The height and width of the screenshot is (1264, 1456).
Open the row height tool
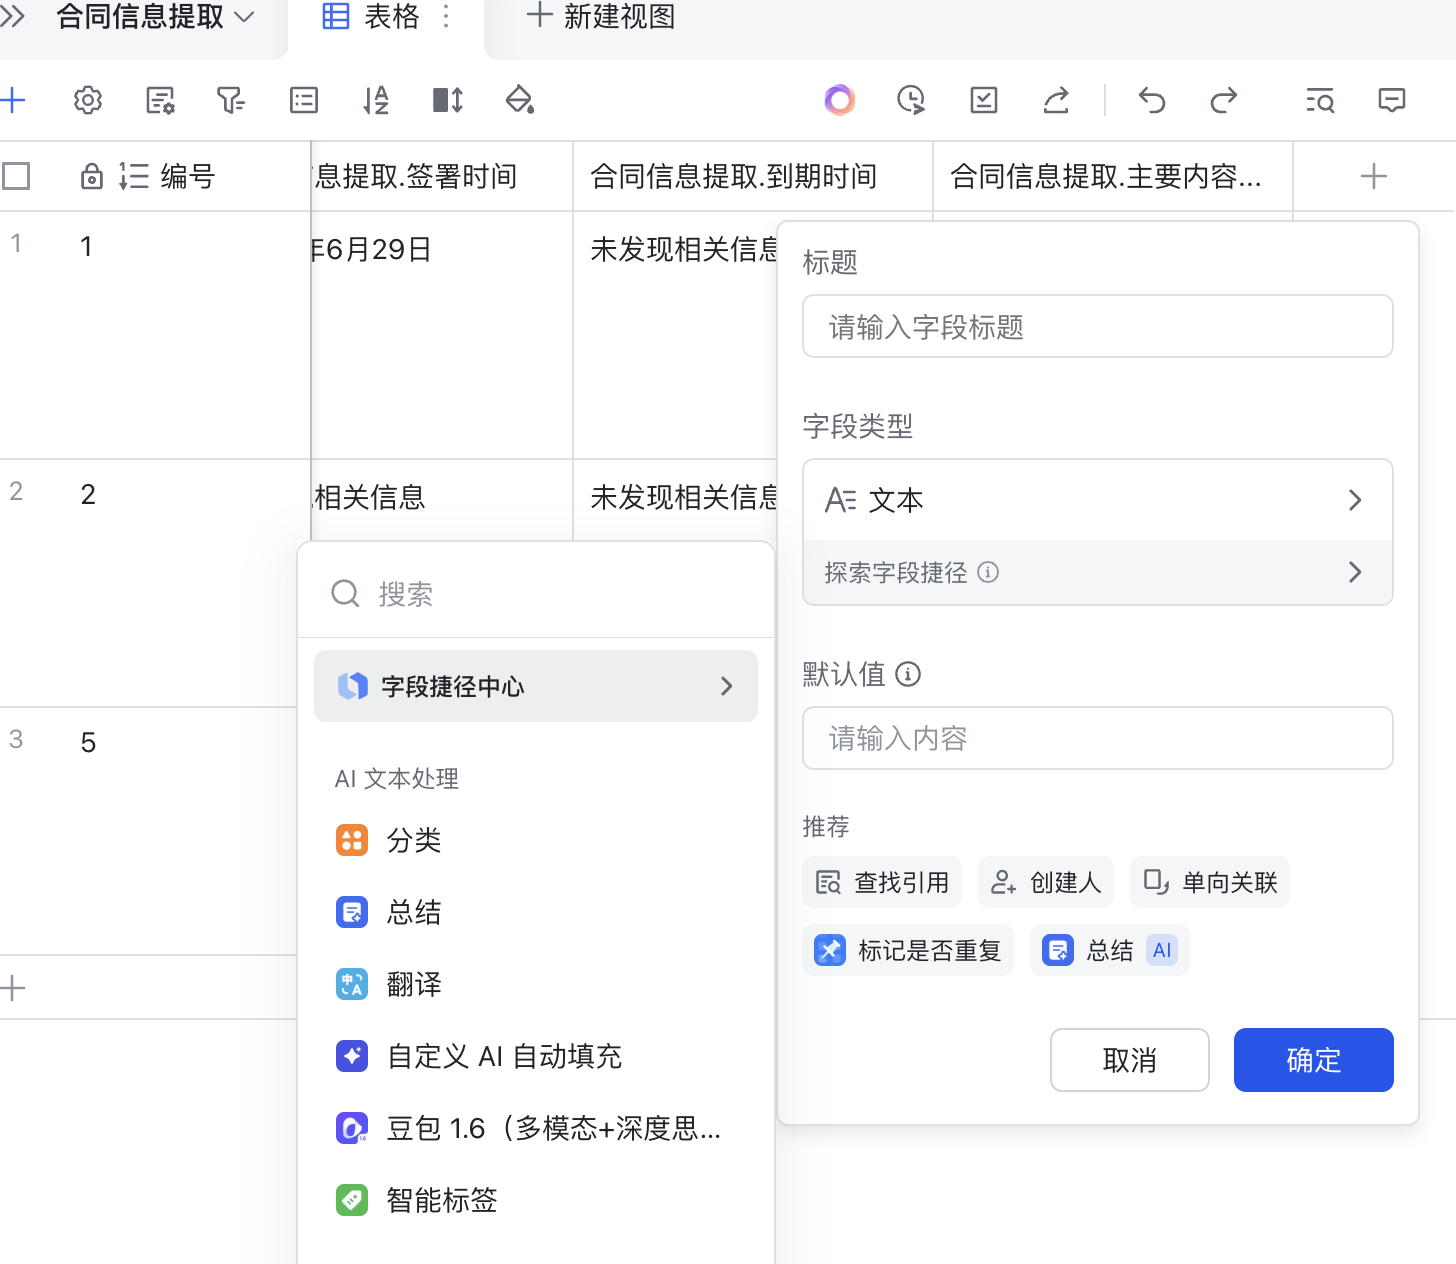[x=447, y=100]
